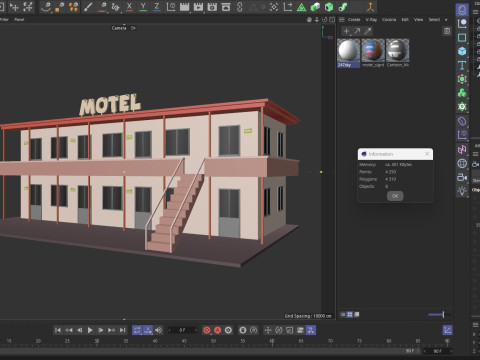Viewport: 480px width, 360px height.
Task: Click the Render View clapperboard icon
Action: [x=184, y=7]
